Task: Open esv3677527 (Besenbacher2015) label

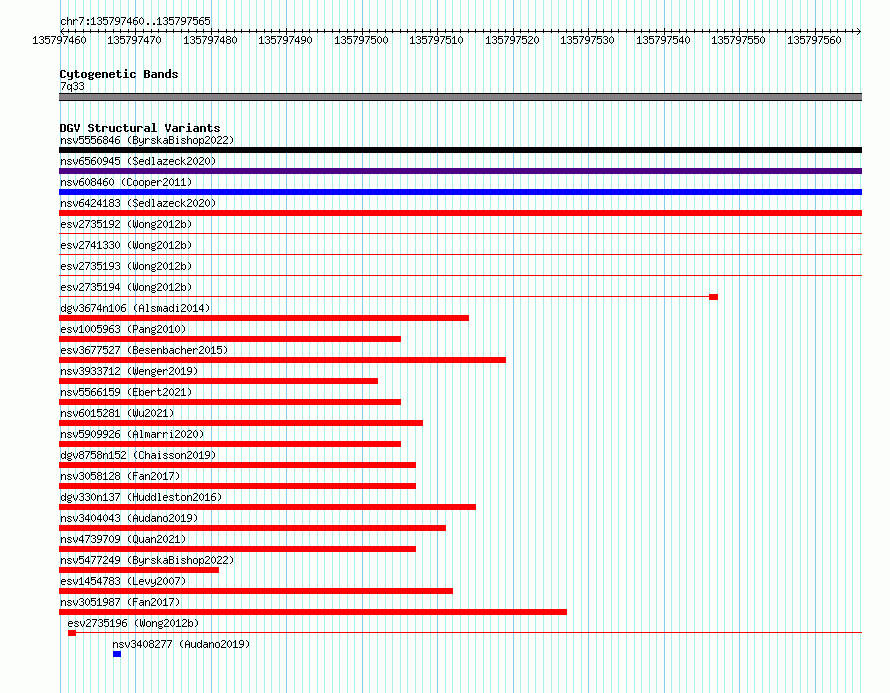Action: click(x=144, y=350)
